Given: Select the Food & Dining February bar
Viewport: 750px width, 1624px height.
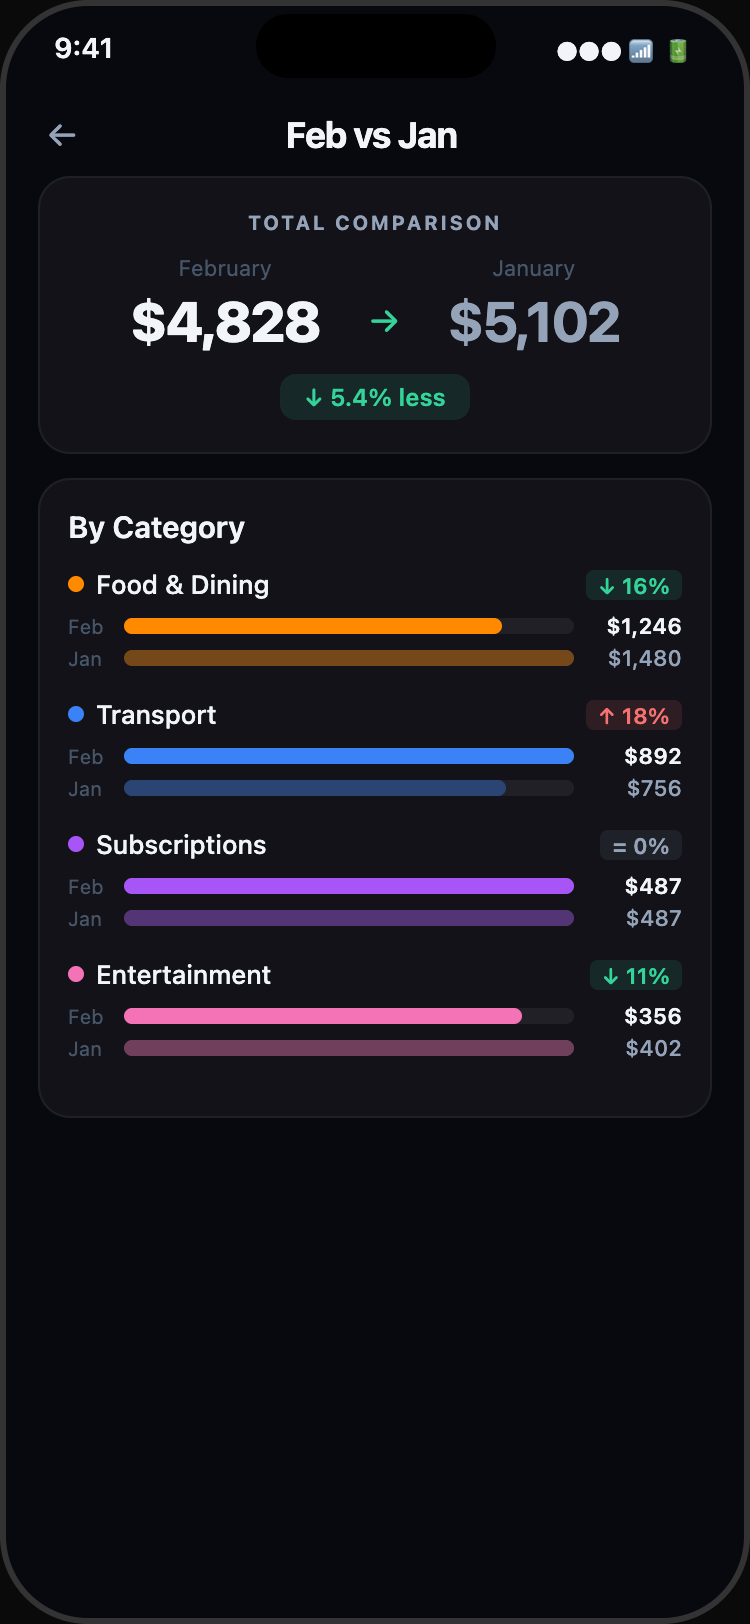Looking at the screenshot, I should tap(313, 626).
